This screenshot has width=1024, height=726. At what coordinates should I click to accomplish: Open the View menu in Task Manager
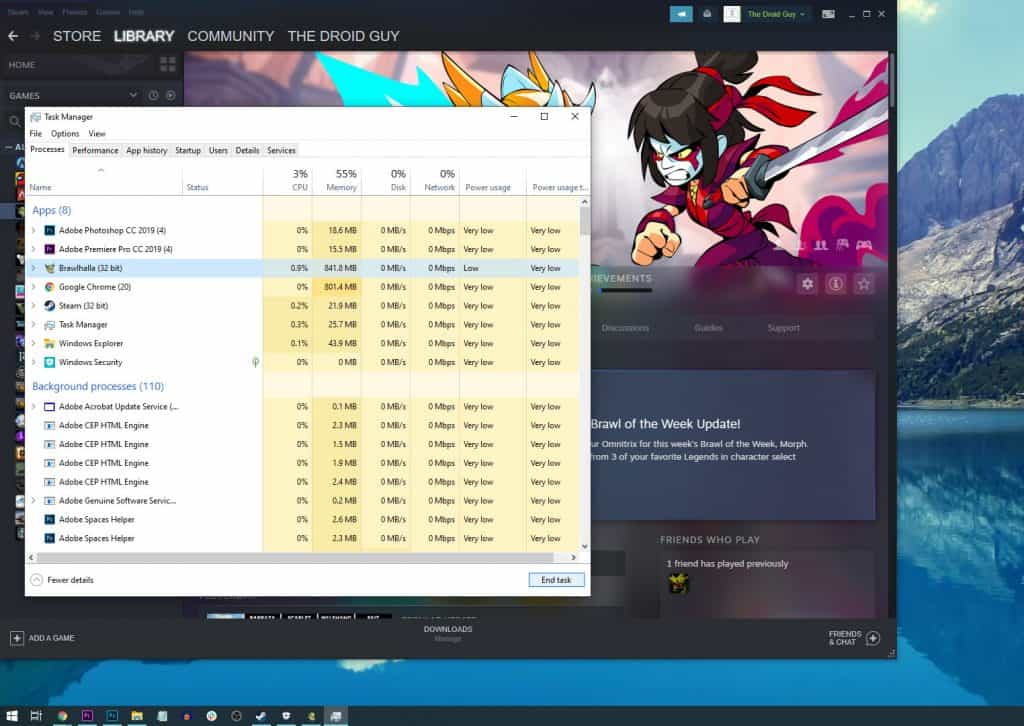[97, 134]
